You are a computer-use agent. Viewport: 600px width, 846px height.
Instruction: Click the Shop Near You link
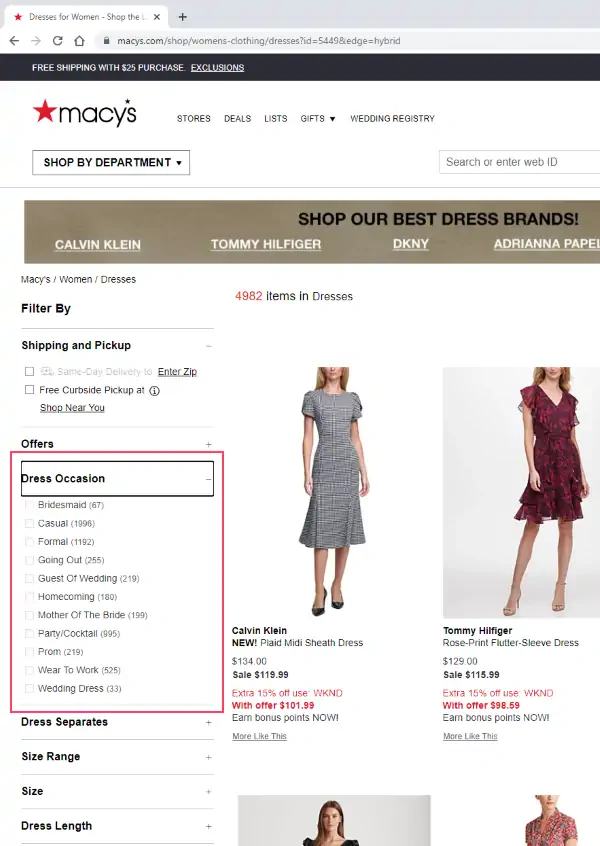[72, 407]
